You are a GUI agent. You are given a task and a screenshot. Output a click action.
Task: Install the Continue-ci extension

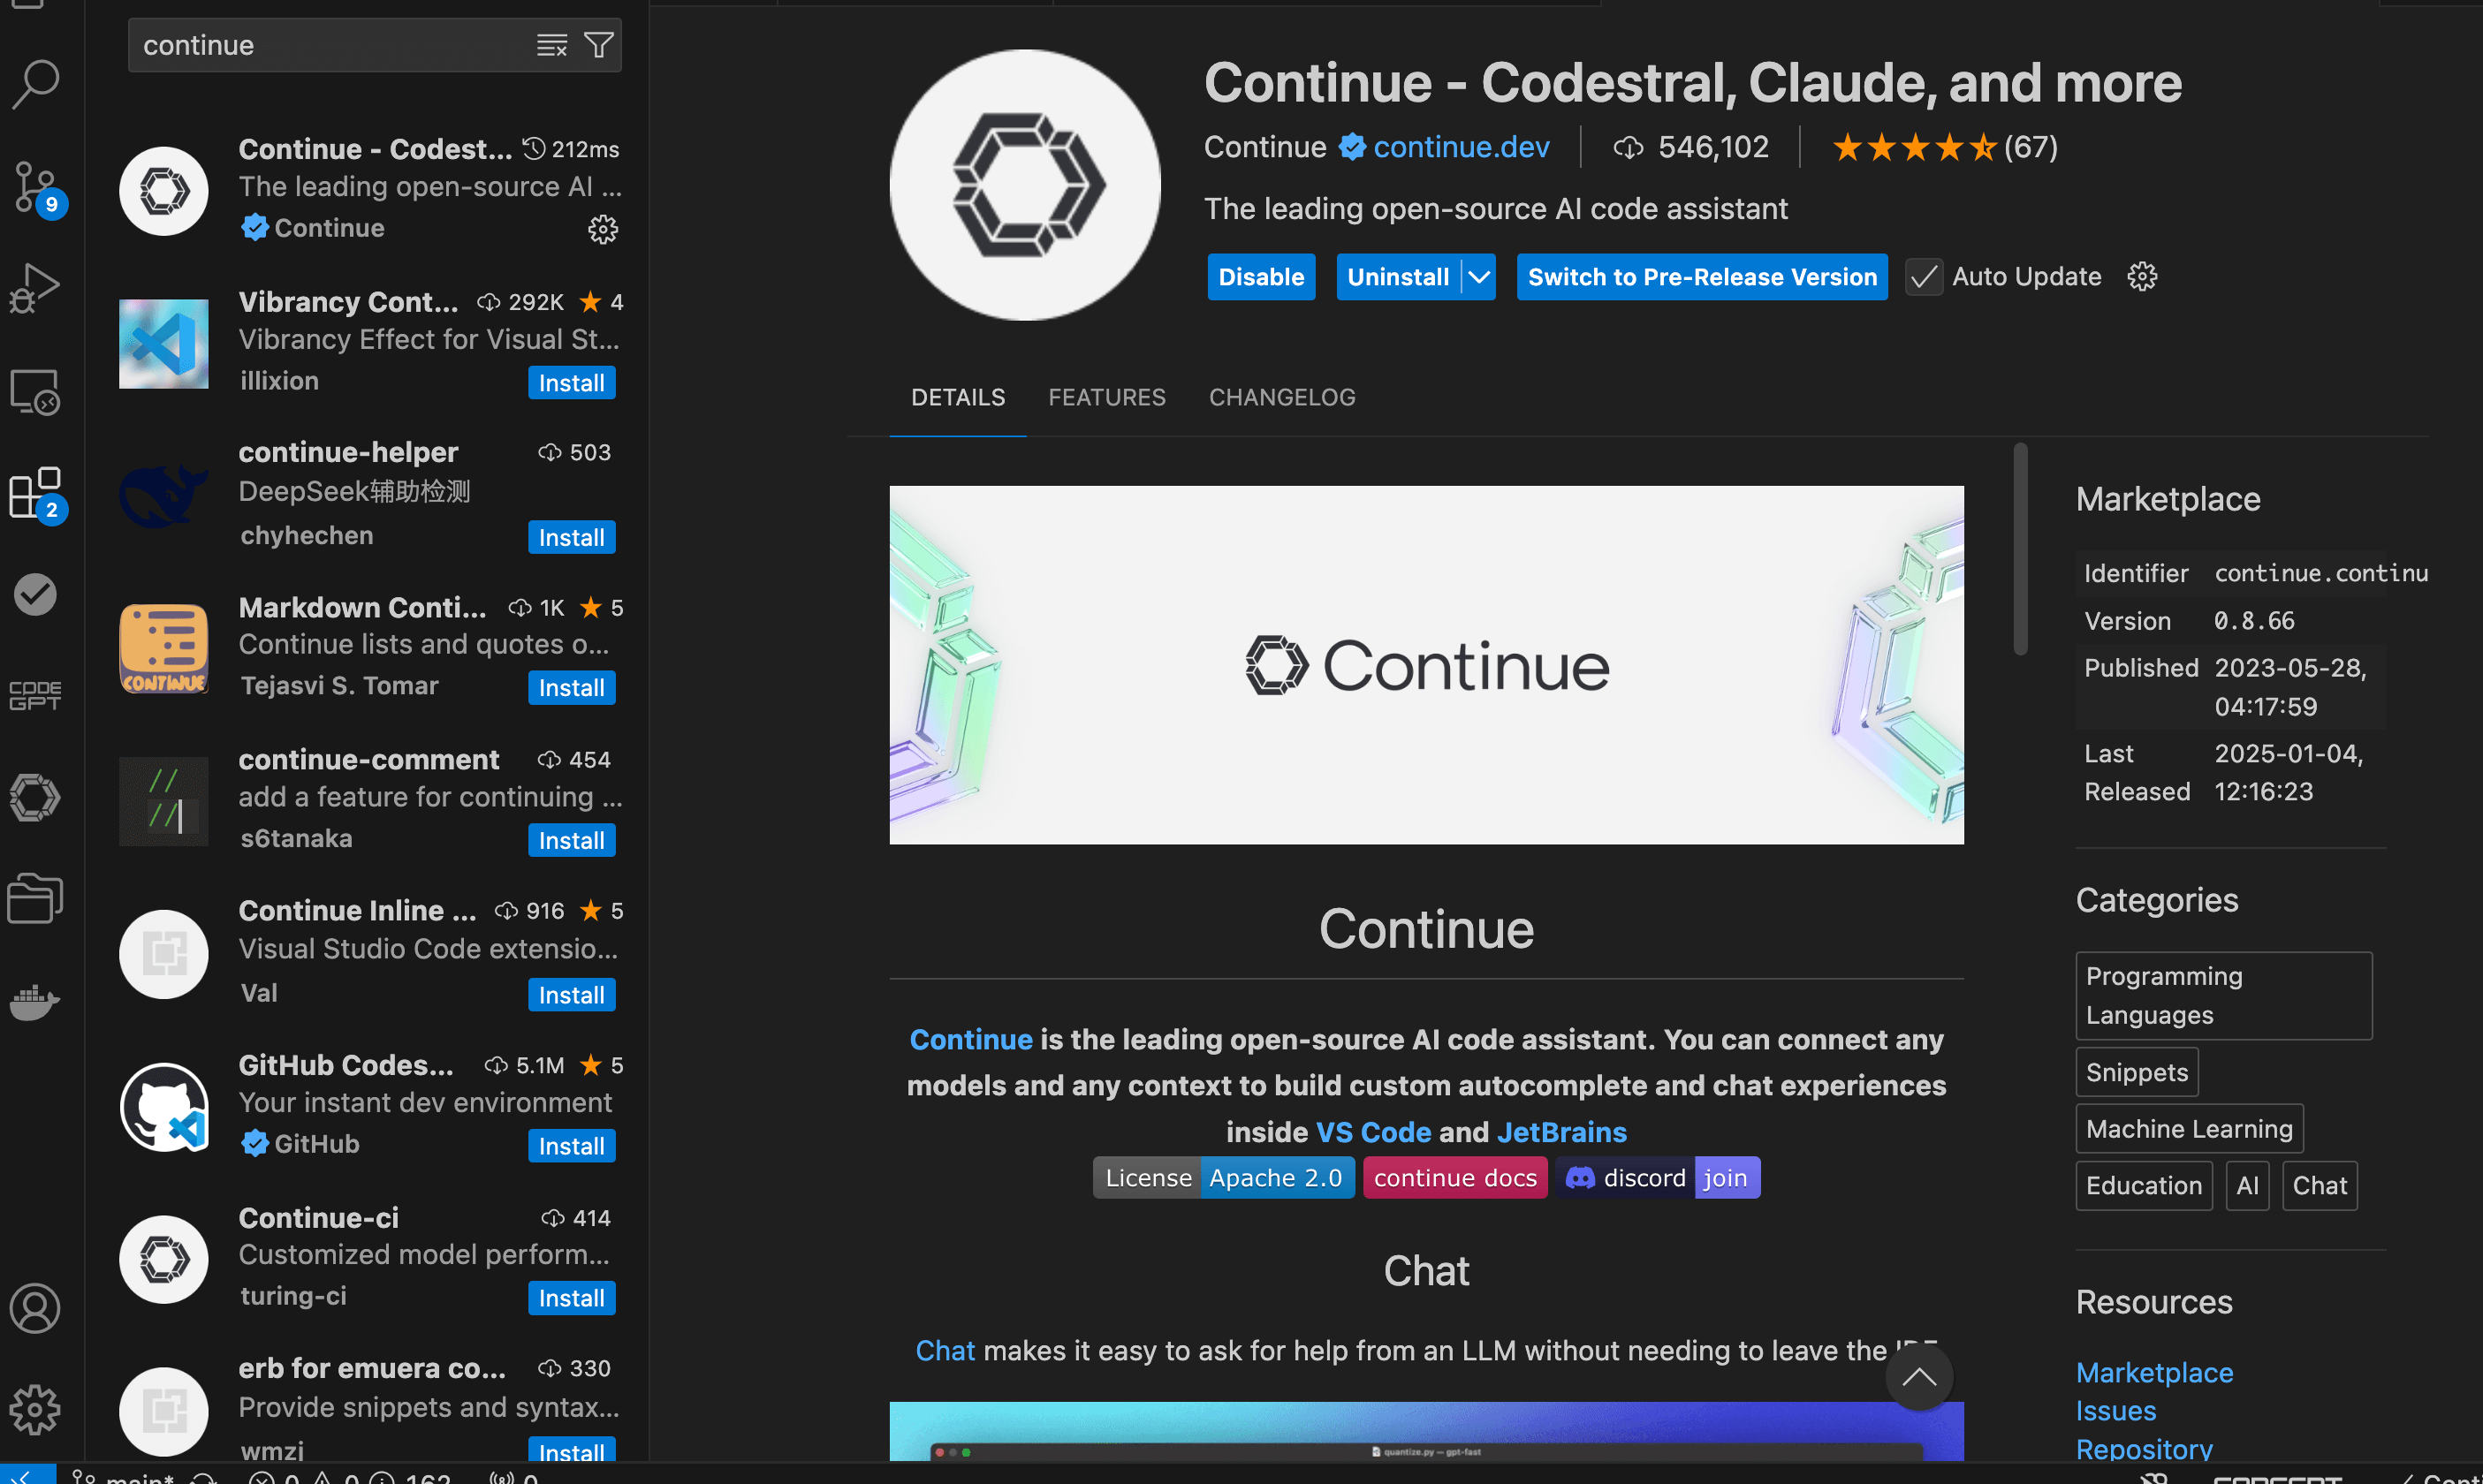(571, 1298)
